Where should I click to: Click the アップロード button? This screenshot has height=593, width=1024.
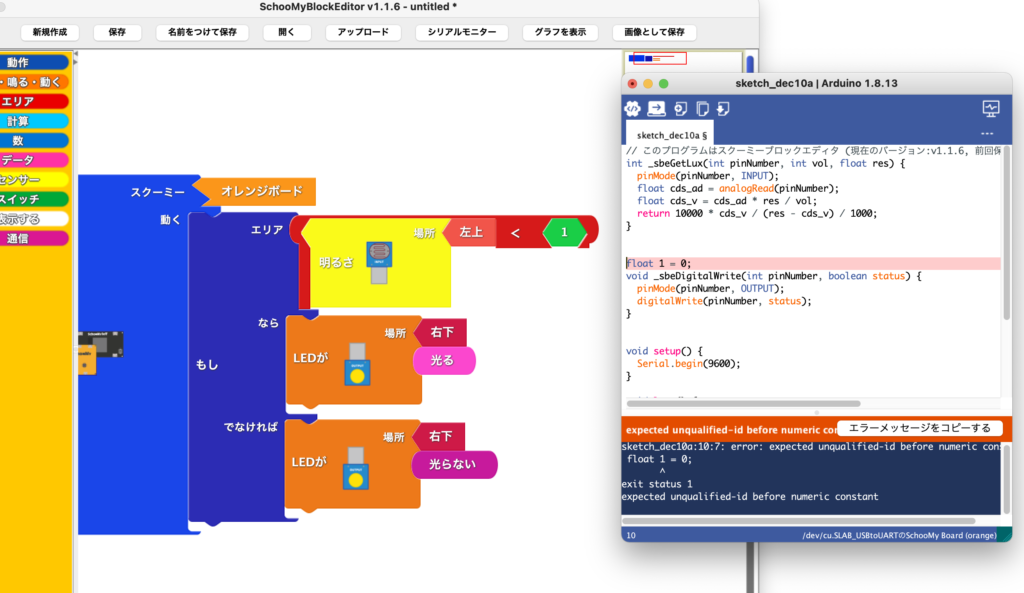[x=362, y=32]
